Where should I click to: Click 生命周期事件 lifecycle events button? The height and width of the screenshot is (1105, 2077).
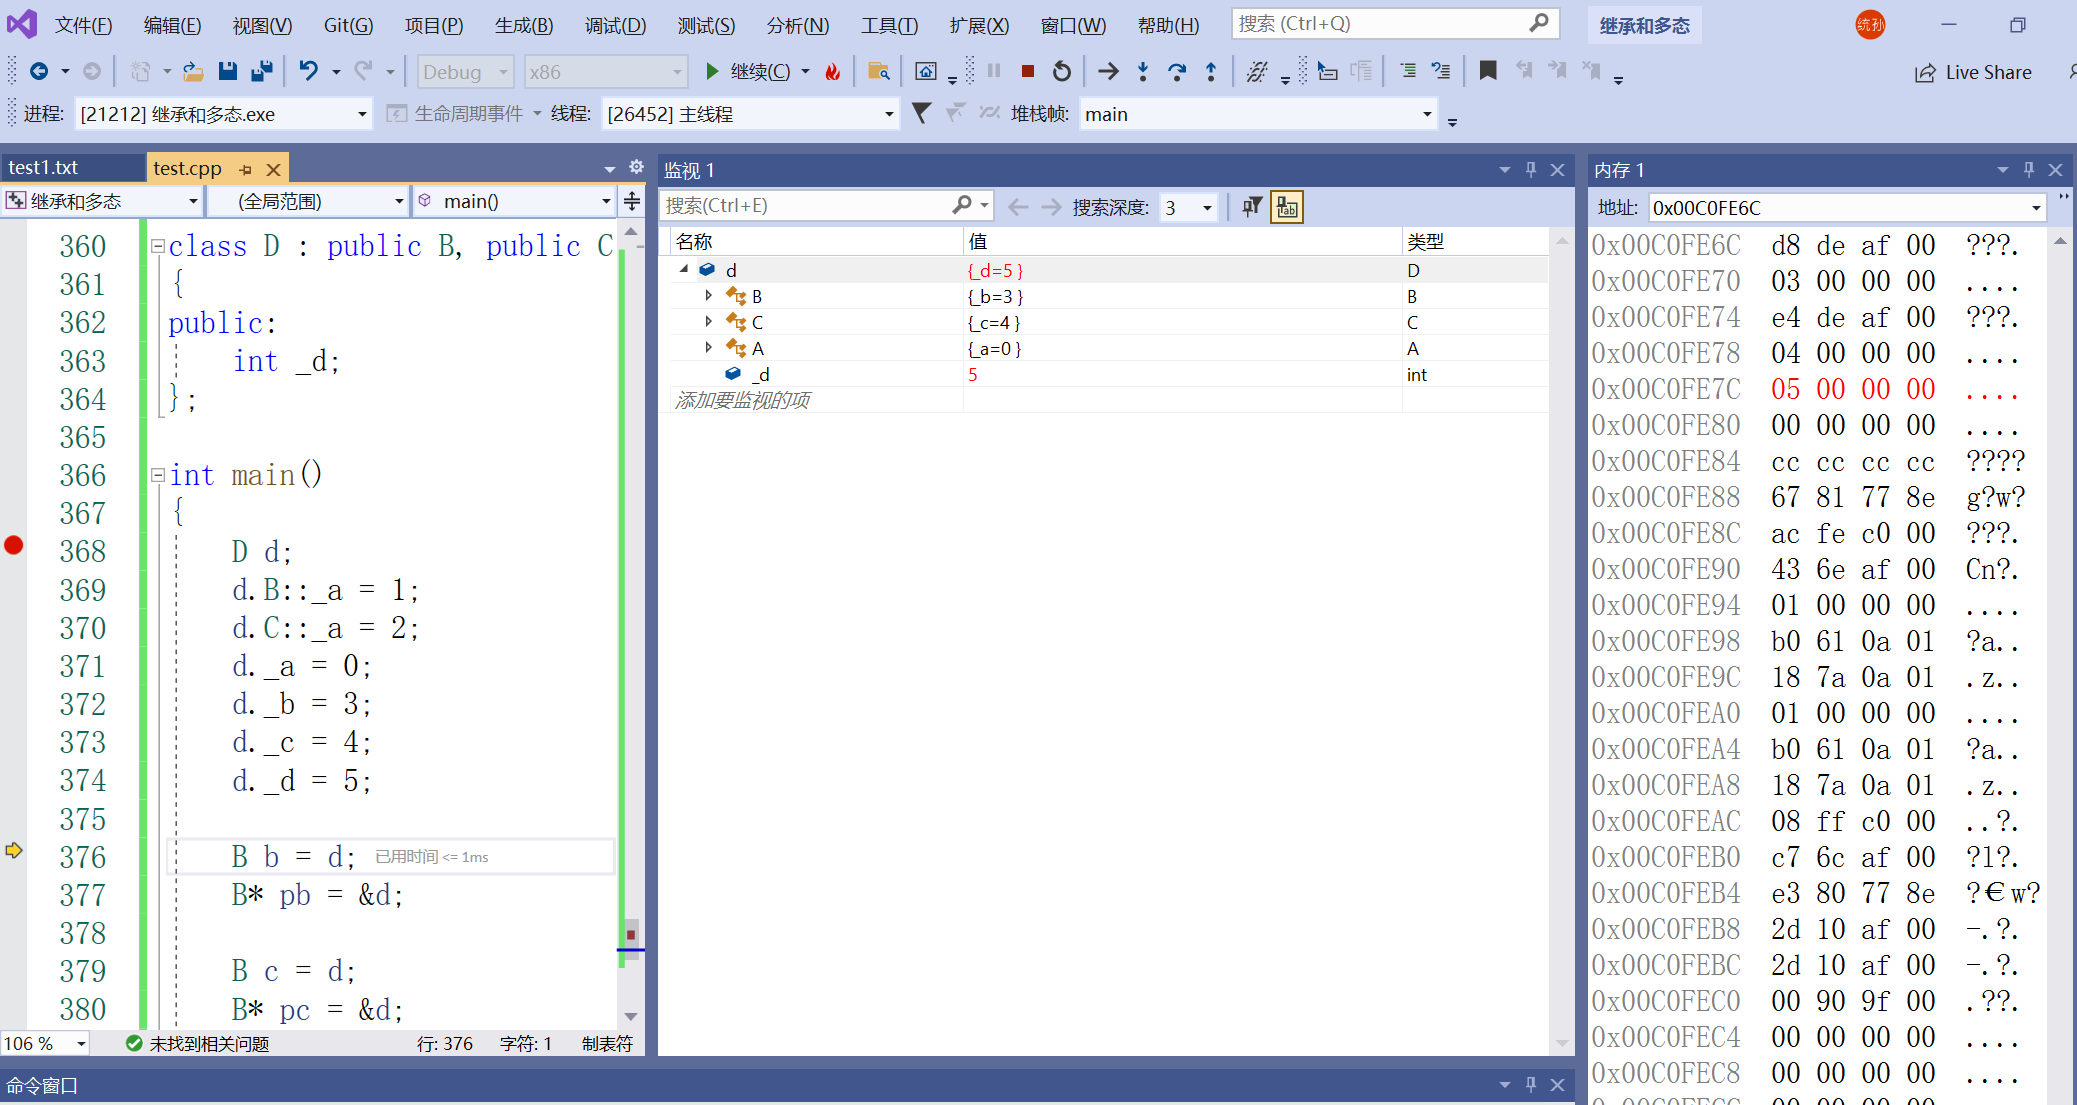[x=456, y=114]
